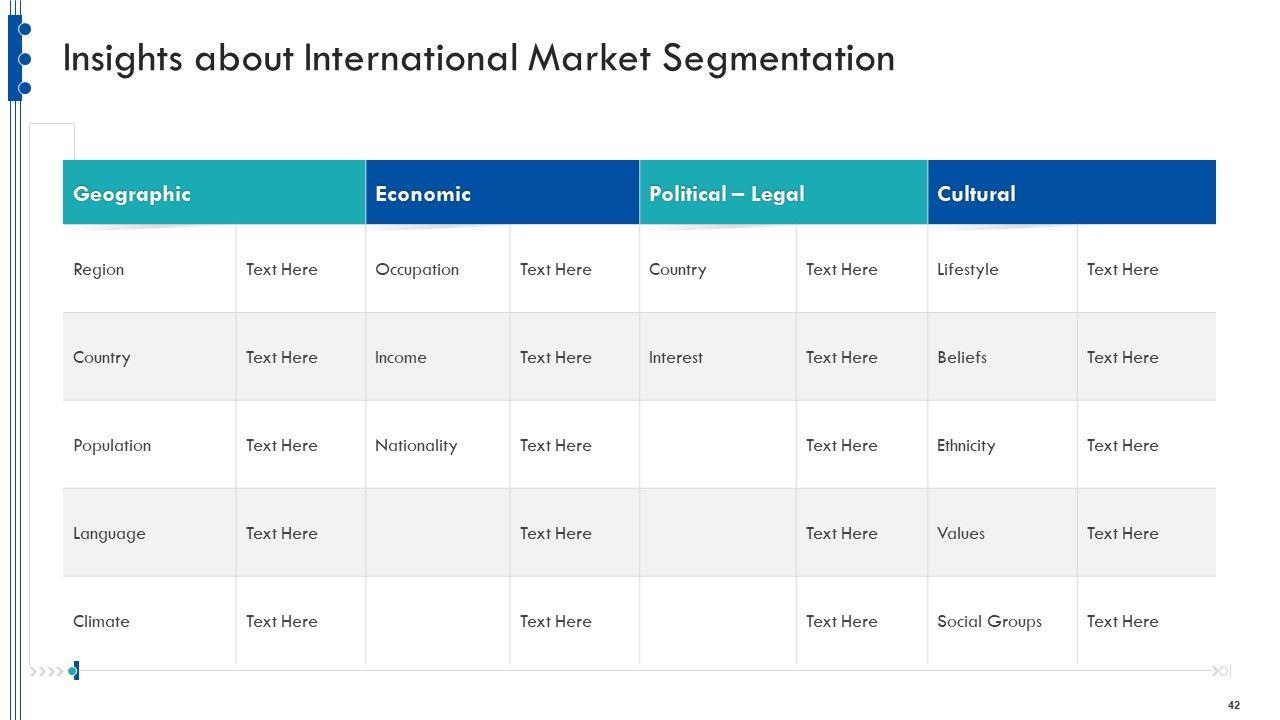Click the Ethnicity cell
Screen dimensions: 1280x720
[966, 446]
